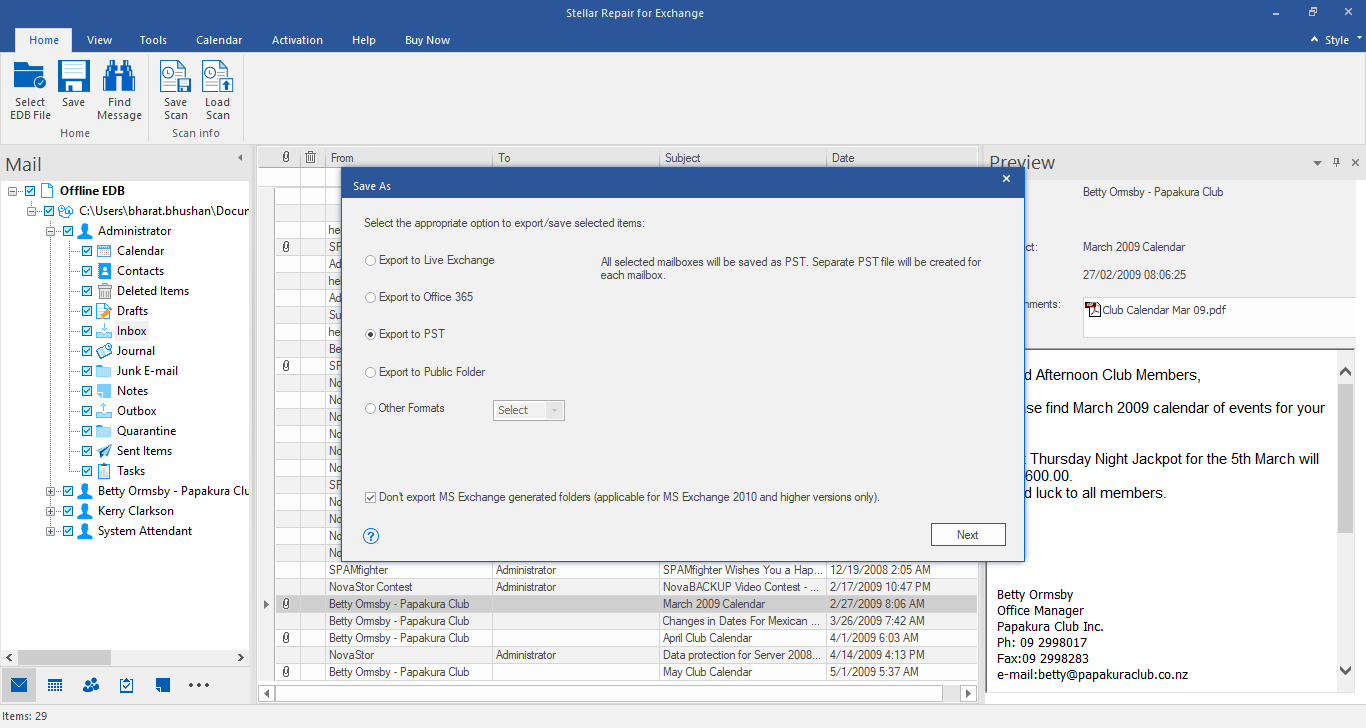Collapse the C:\Users EDB file node
Screen dimensions: 1366x728
31,211
